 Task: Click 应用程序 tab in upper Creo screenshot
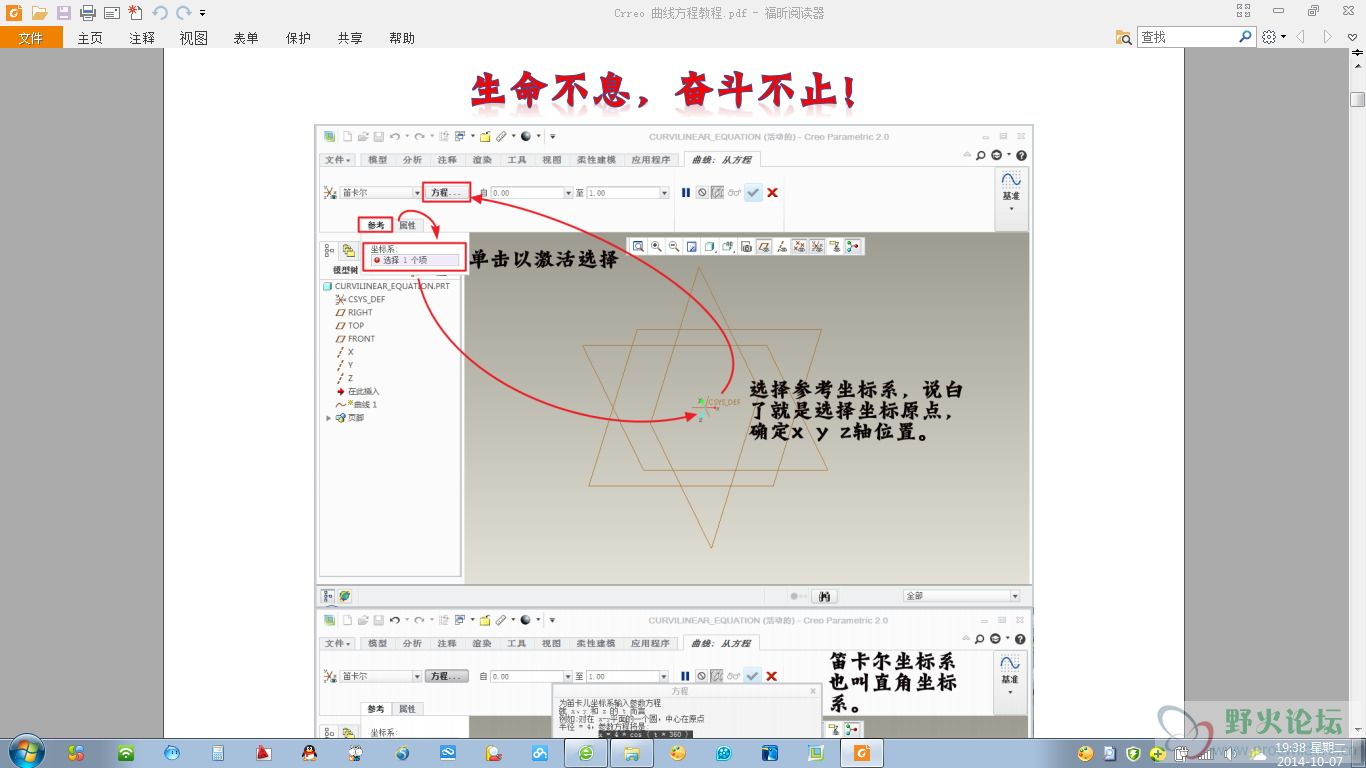651,159
